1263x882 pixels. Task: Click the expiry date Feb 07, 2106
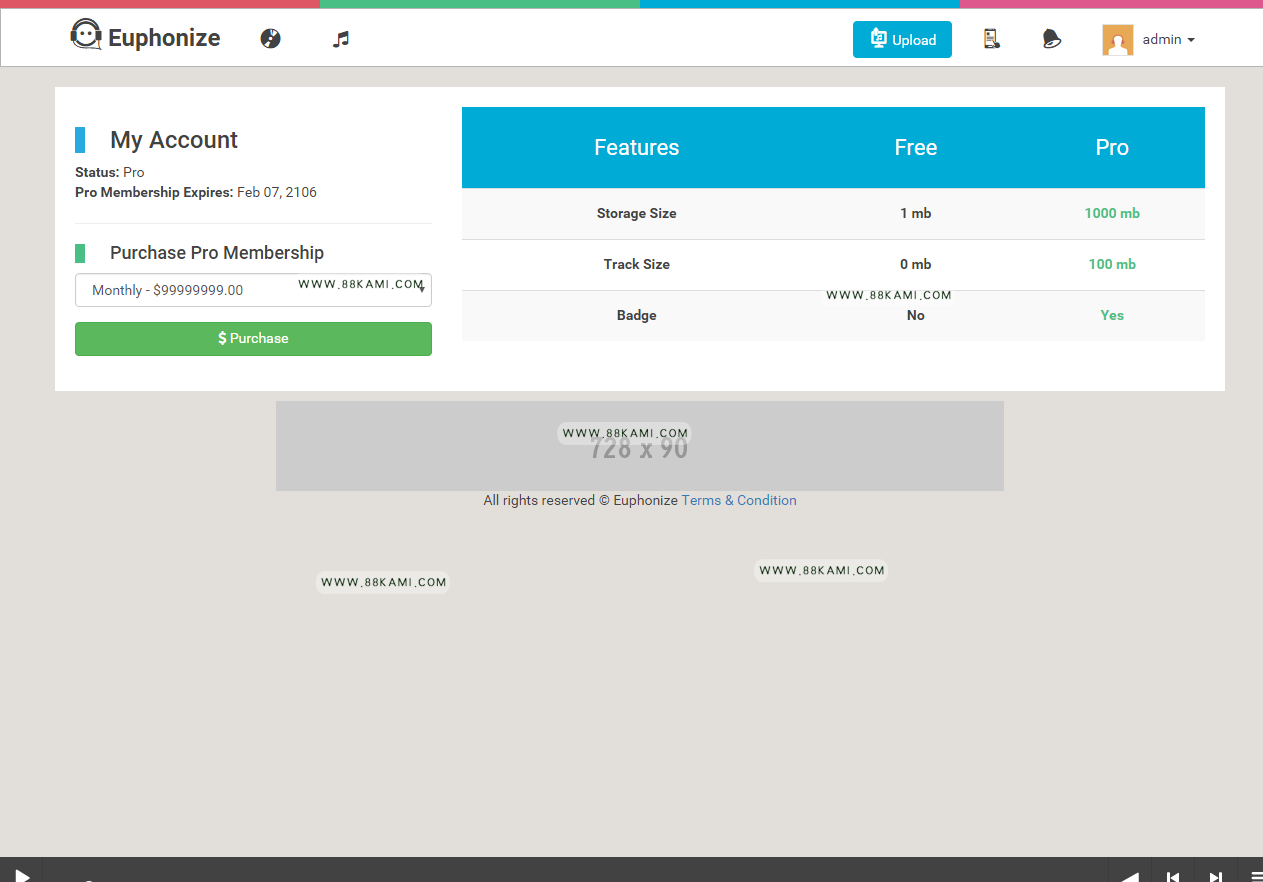[x=277, y=192]
